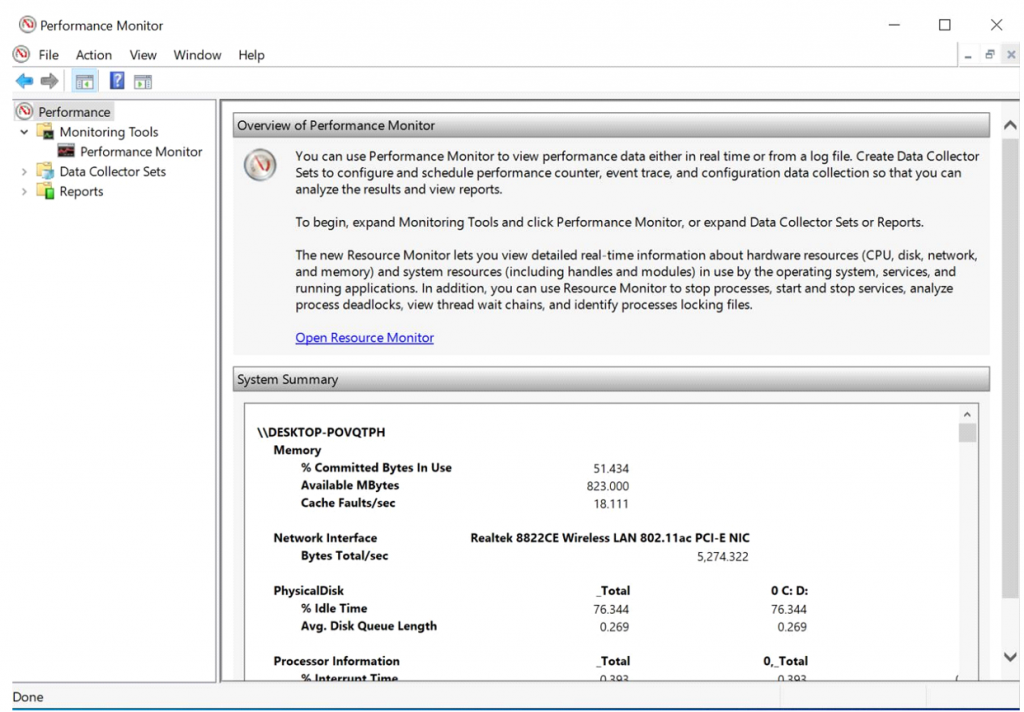1024x712 pixels.
Task: Click the show/hide action pane toolbar icon
Action: coord(142,80)
